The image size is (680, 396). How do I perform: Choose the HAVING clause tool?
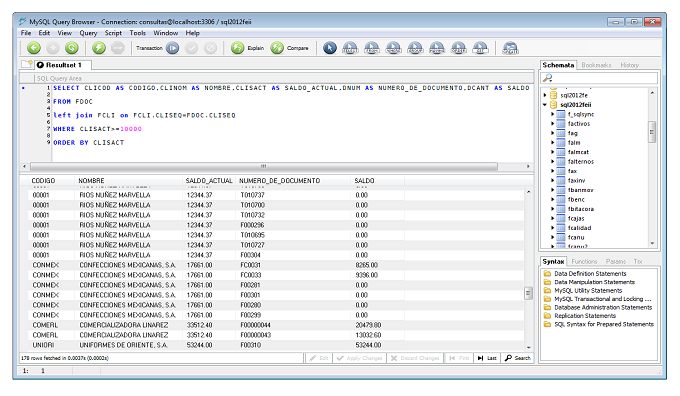click(437, 48)
